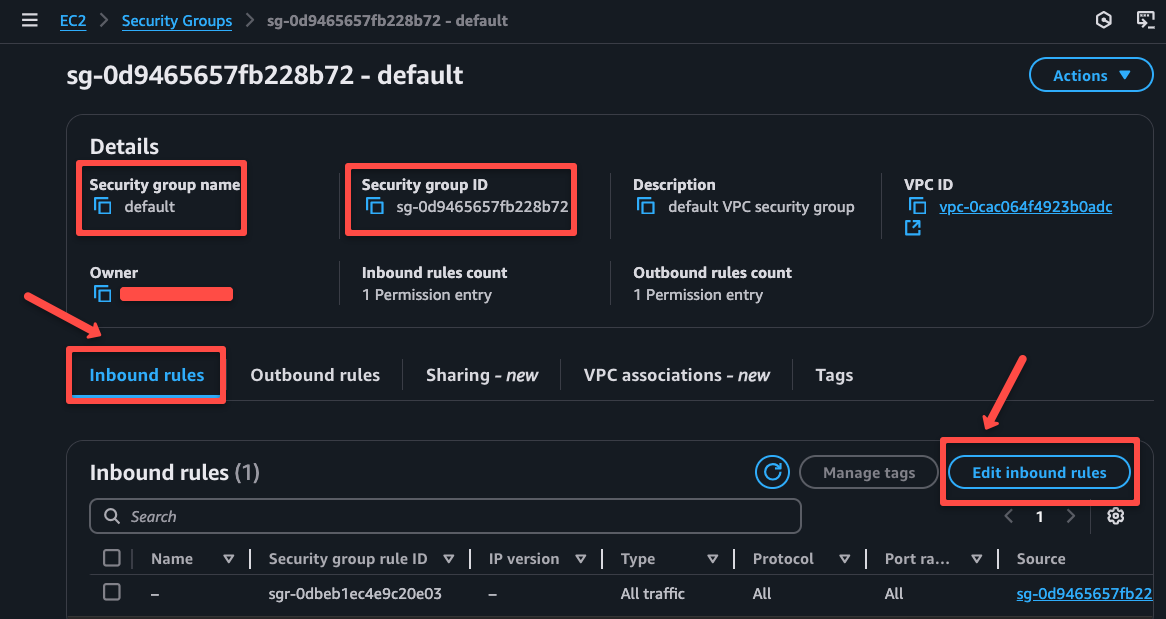The image size is (1166, 619).
Task: Refresh the inbound rules table
Action: coord(772,472)
